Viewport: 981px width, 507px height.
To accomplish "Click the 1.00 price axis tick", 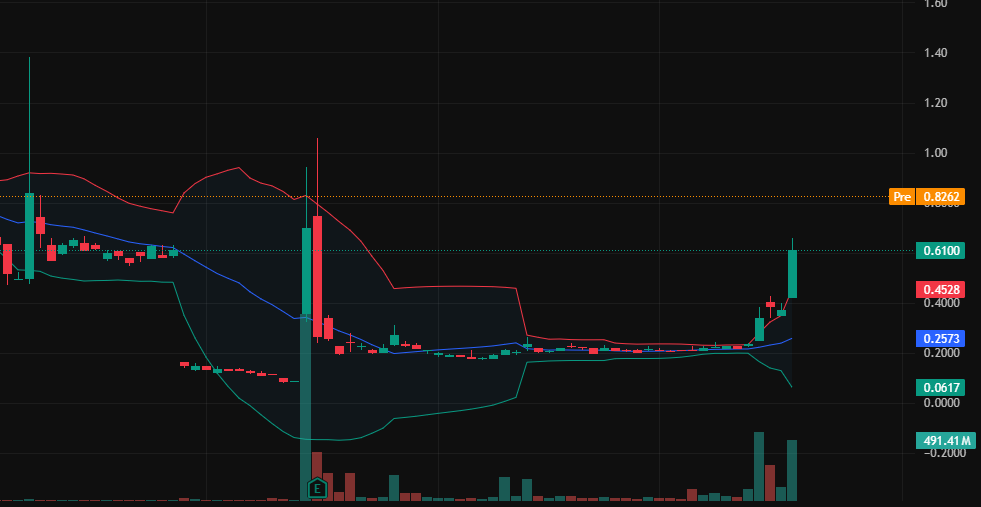I will coord(935,153).
